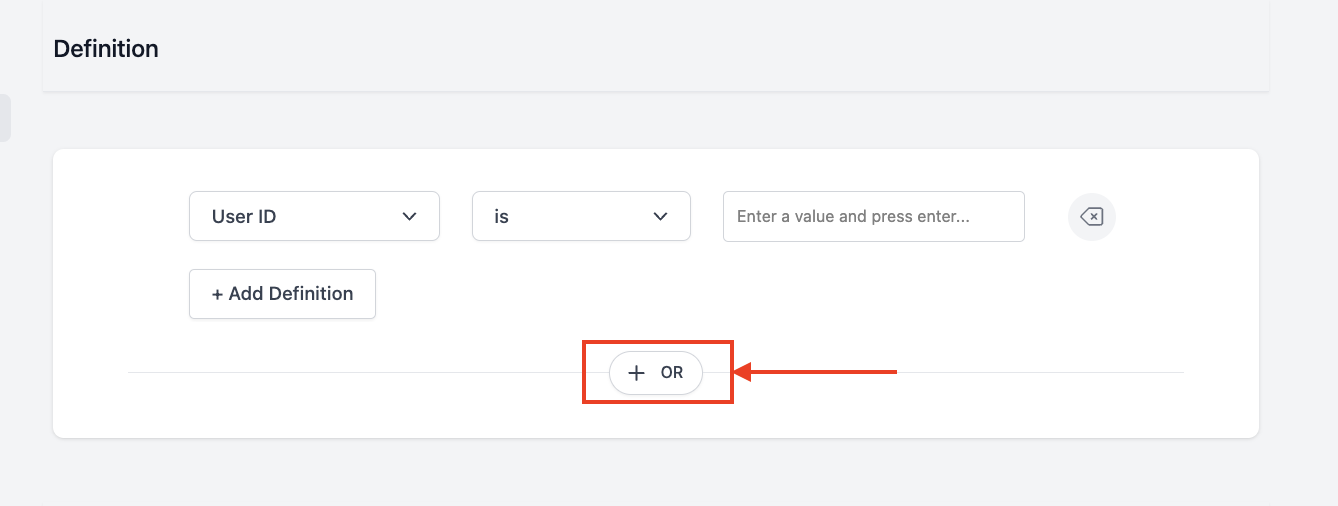This screenshot has width=1338, height=506.
Task: Click the delete condition backspace icon
Action: coord(1092,217)
